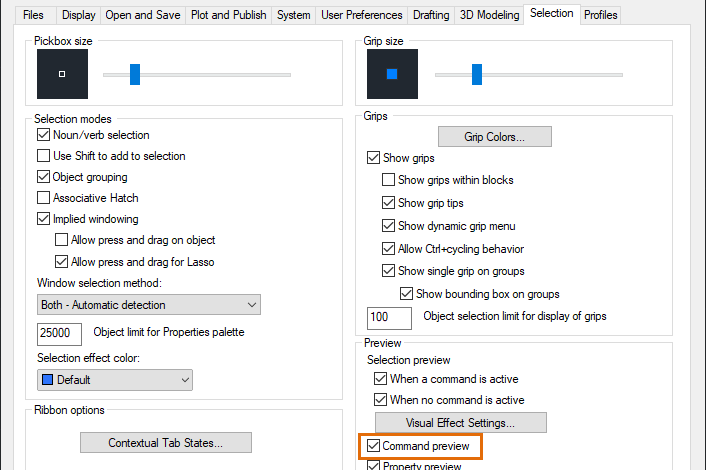Enable Show grips within blocks

(389, 180)
